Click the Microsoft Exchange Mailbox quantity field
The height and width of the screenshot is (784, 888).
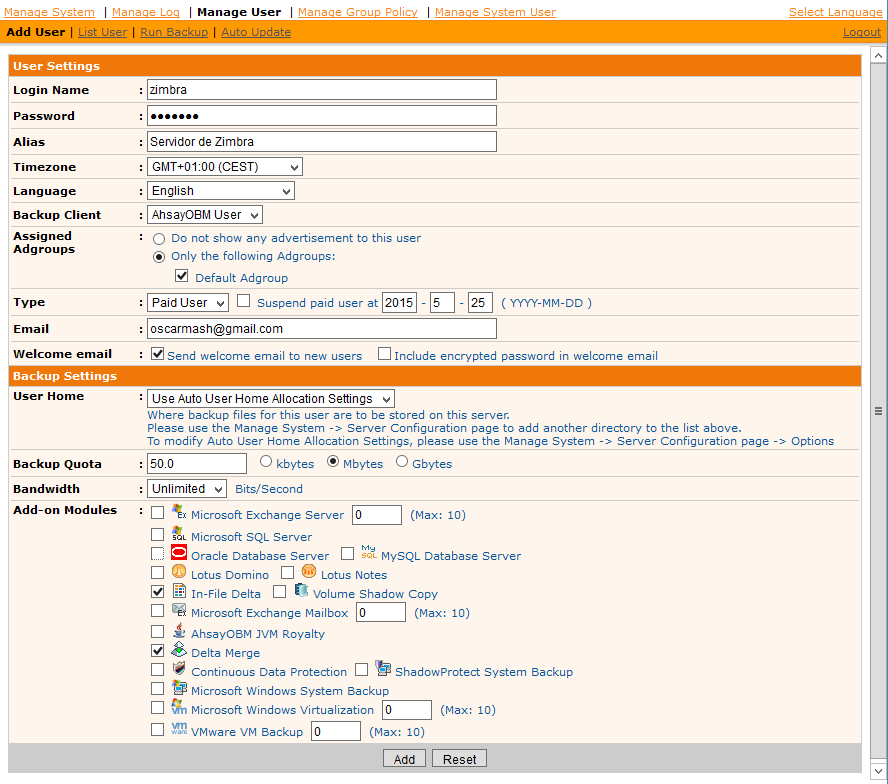[x=381, y=612]
